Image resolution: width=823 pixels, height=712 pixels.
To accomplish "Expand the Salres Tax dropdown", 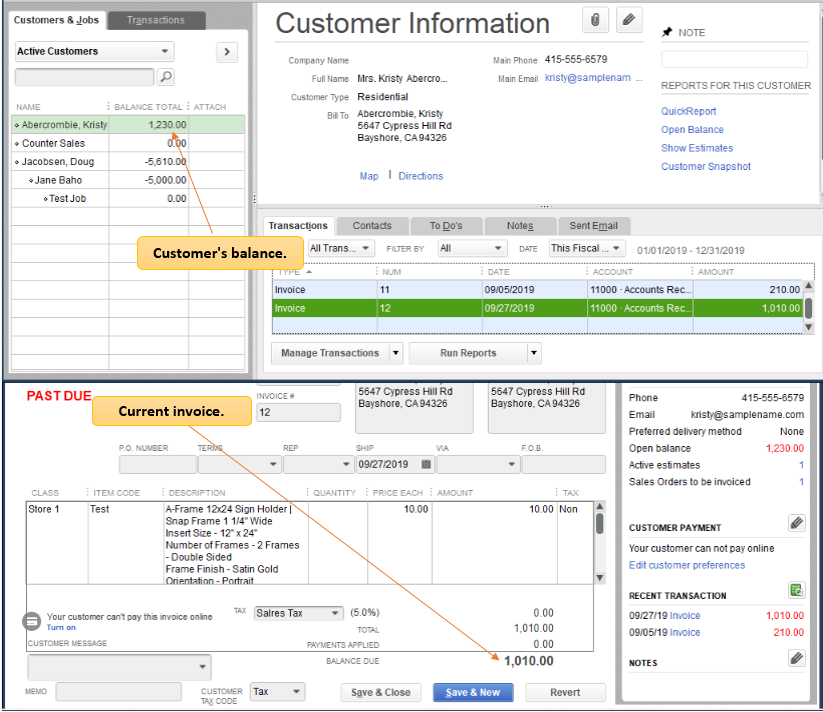I will (x=298, y=613).
